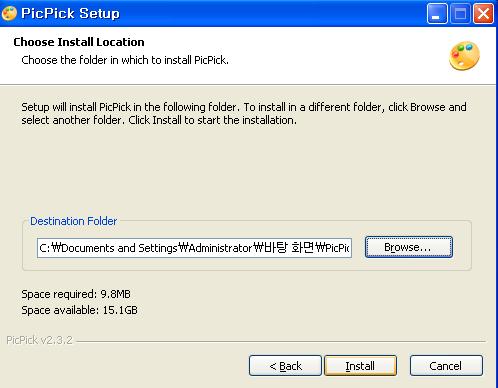Image resolution: width=498 pixels, height=388 pixels.
Task: Click the 'PicPick v2.3.2' version label
Action: 39,340
